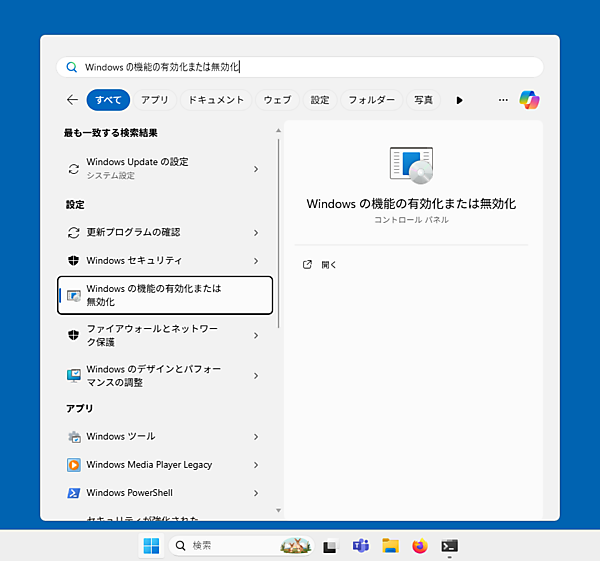This screenshot has height=561, width=600.
Task: Switch to the ウェブ filter tab
Action: (x=277, y=100)
